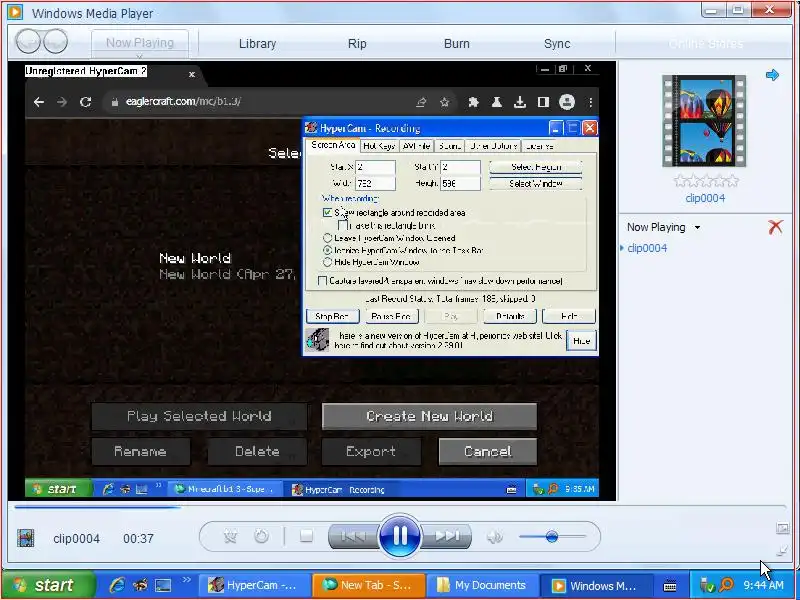Open My Documents from the taskbar

[482, 585]
